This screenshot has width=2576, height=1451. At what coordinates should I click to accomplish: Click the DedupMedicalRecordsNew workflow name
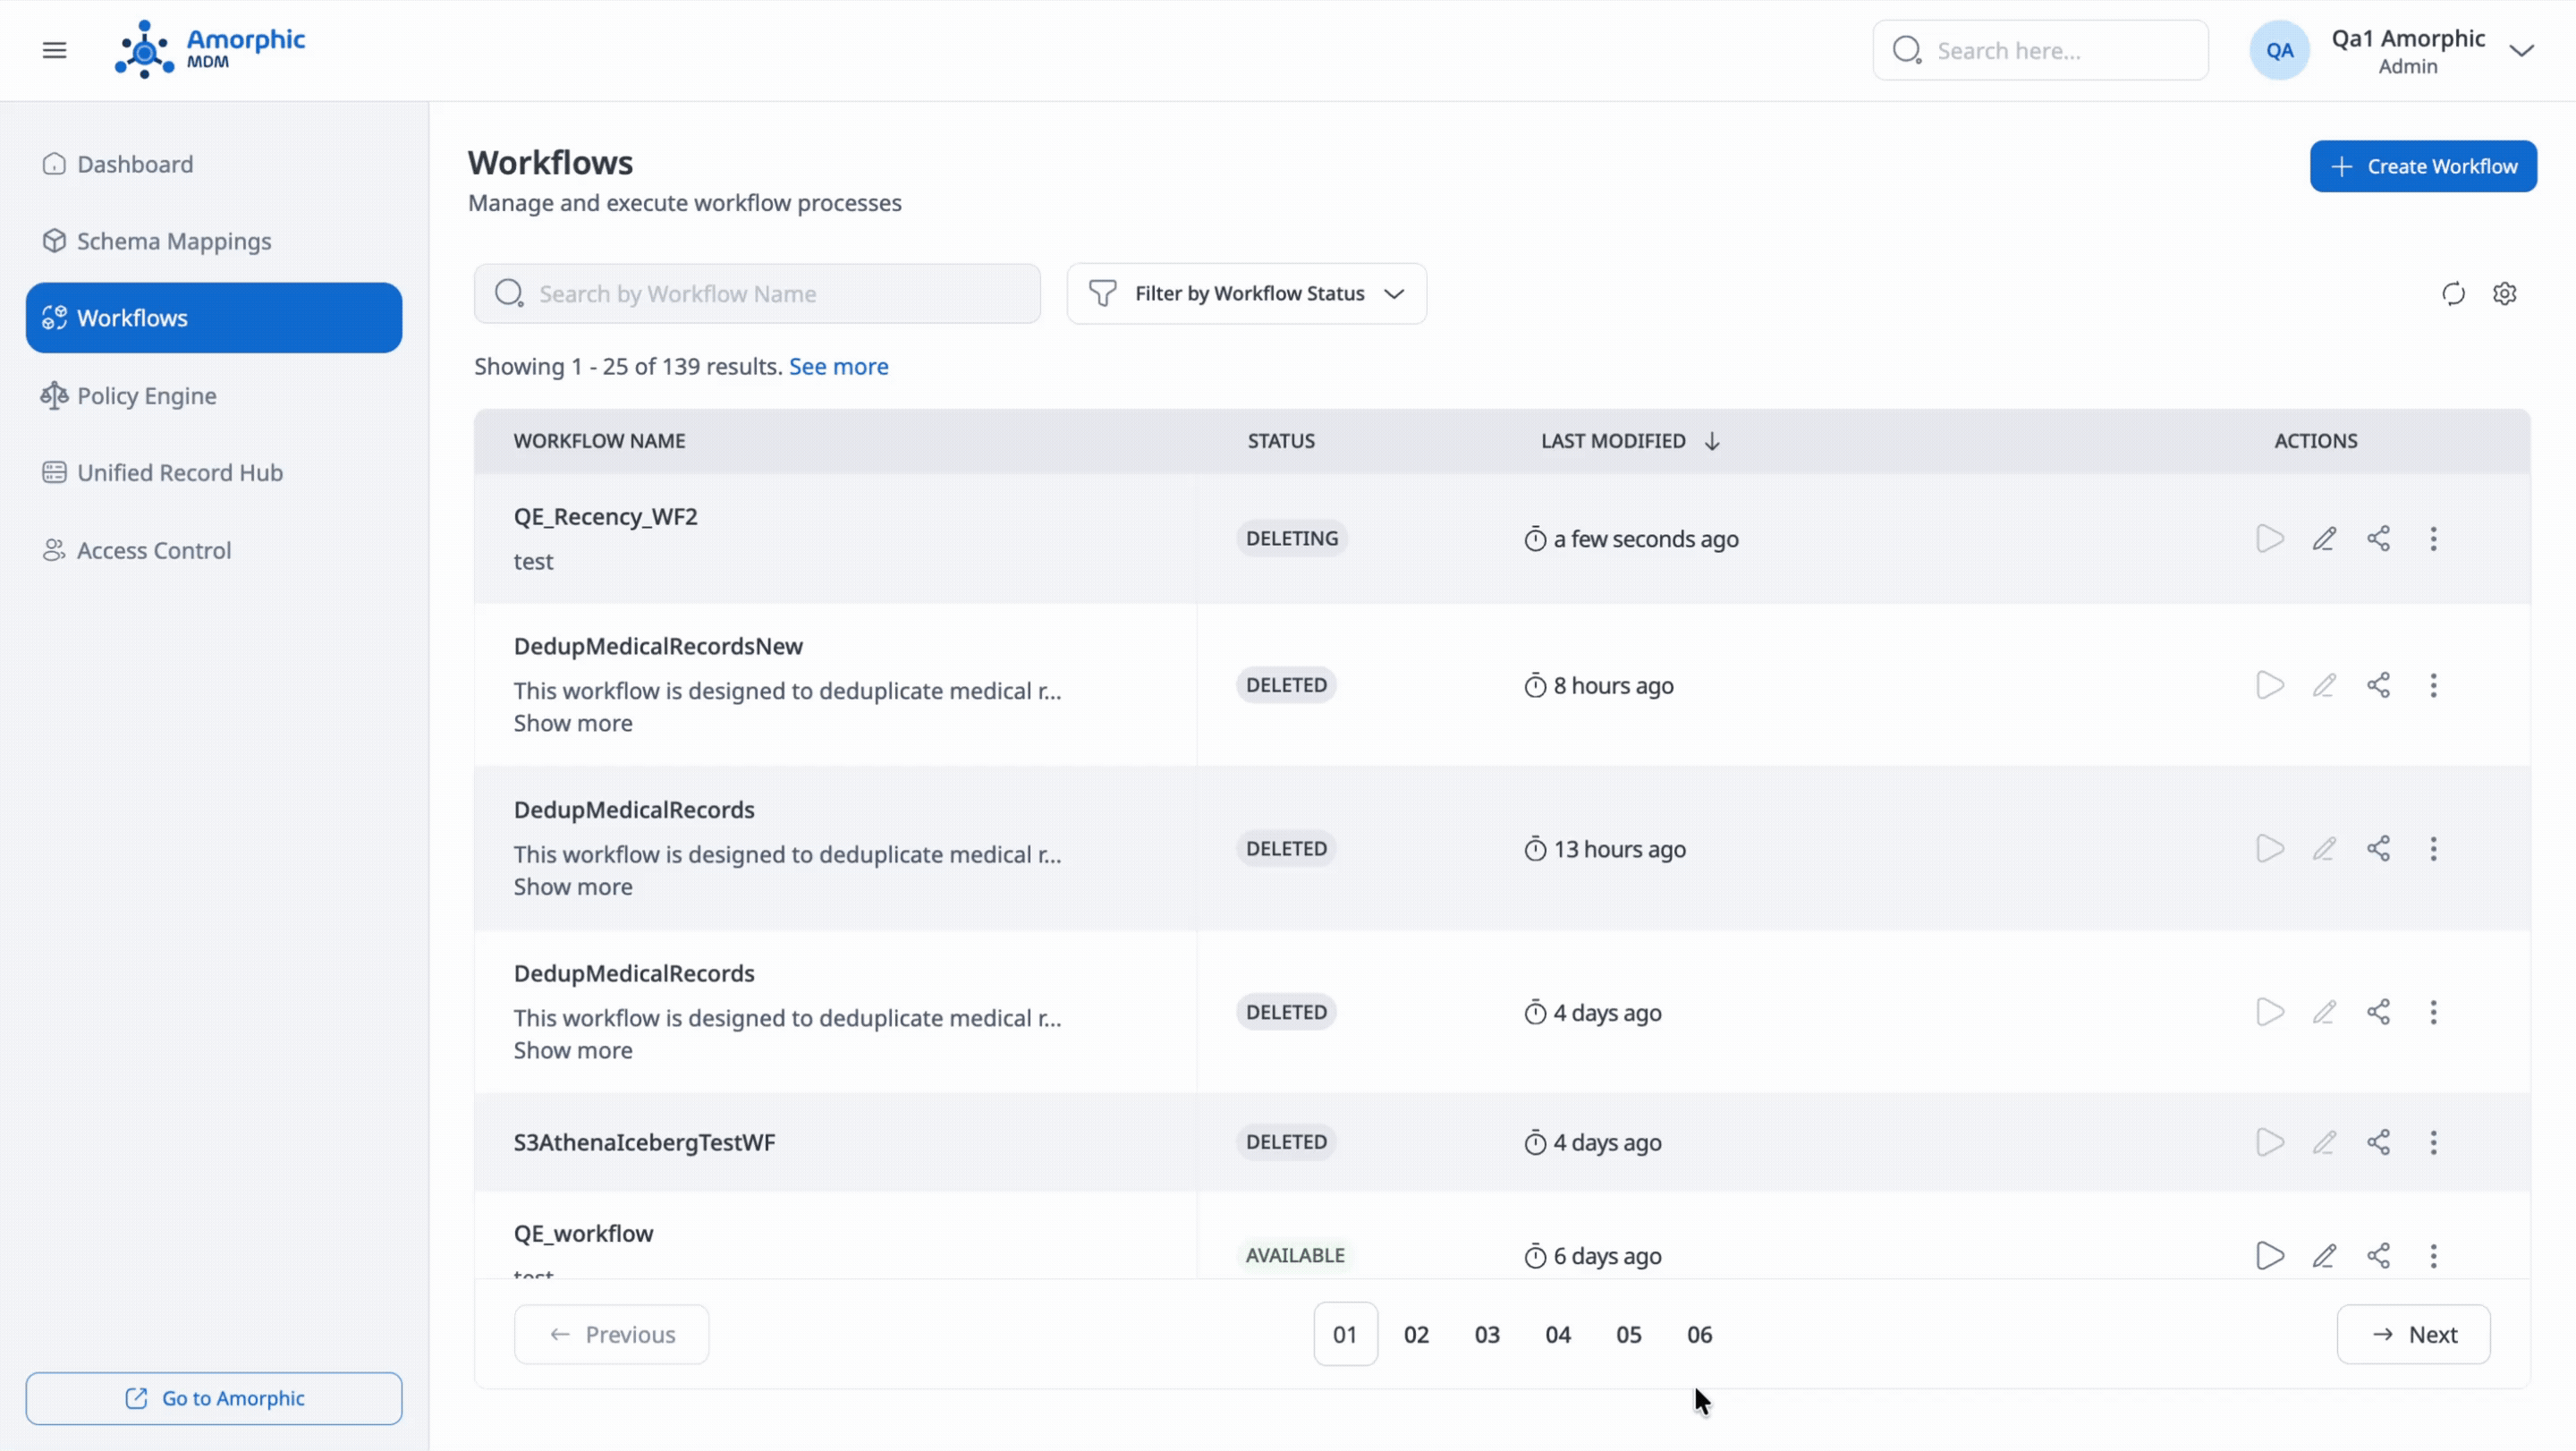pyautogui.click(x=658, y=646)
